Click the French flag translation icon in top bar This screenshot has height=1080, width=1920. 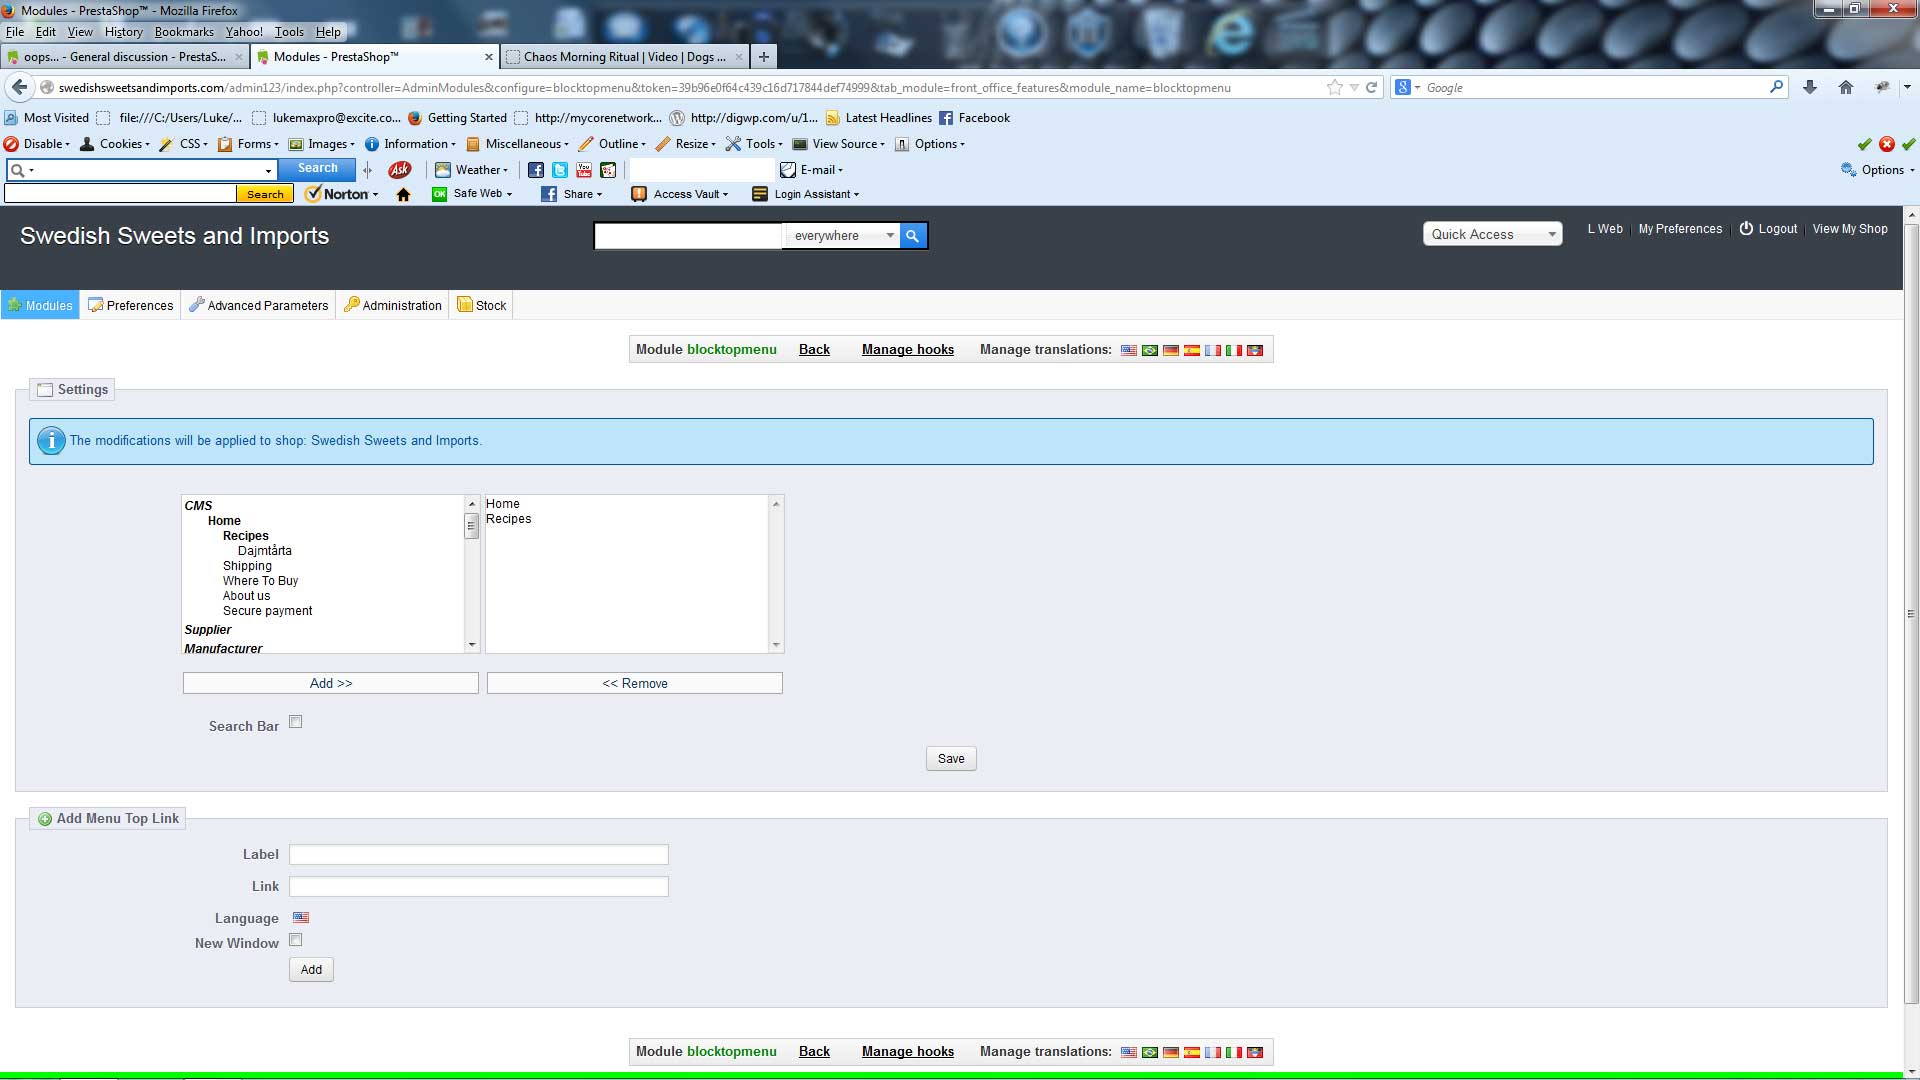click(1213, 350)
